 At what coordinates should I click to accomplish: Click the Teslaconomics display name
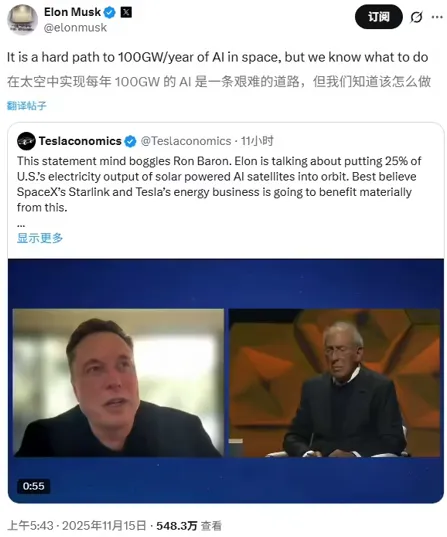[x=80, y=141]
